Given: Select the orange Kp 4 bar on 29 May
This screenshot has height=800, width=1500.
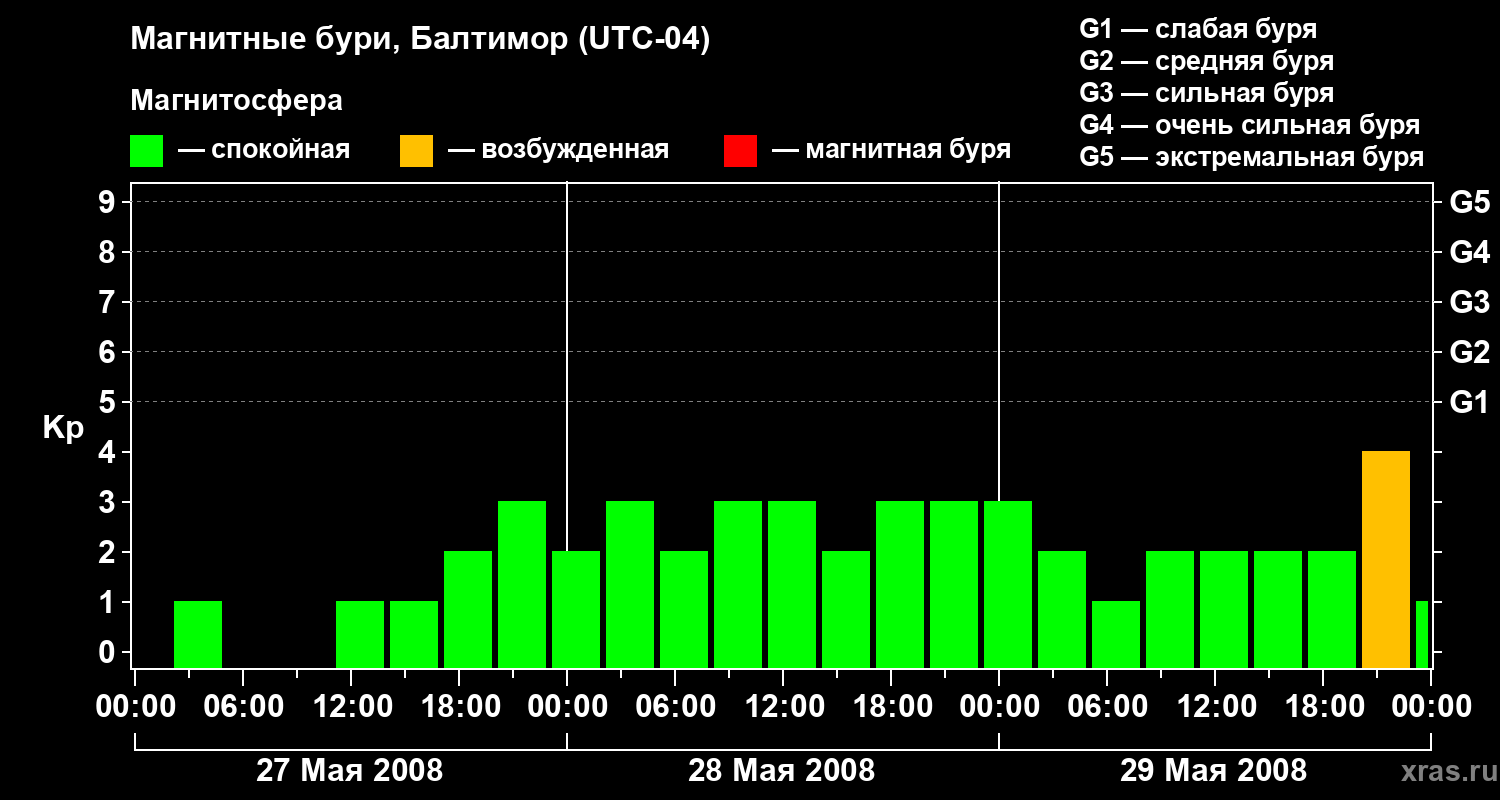Looking at the screenshot, I should (1386, 559).
